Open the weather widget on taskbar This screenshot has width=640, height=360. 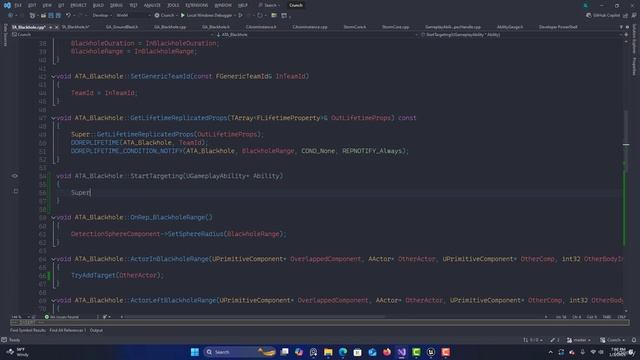click(x=18, y=352)
